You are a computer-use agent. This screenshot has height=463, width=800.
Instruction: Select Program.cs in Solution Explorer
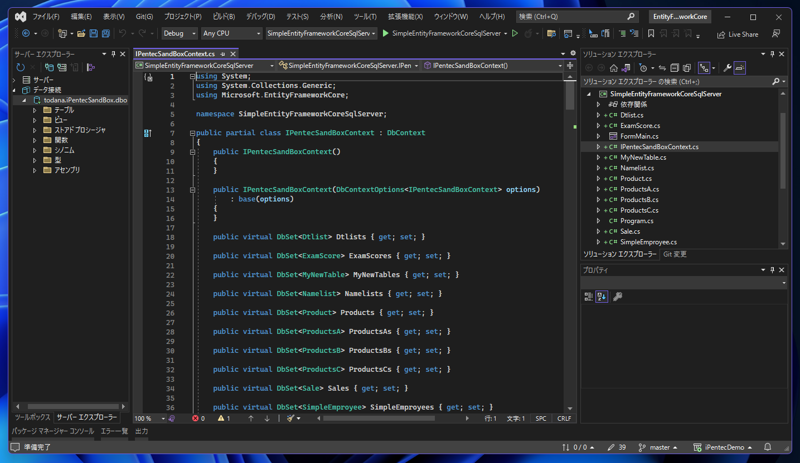pos(636,221)
